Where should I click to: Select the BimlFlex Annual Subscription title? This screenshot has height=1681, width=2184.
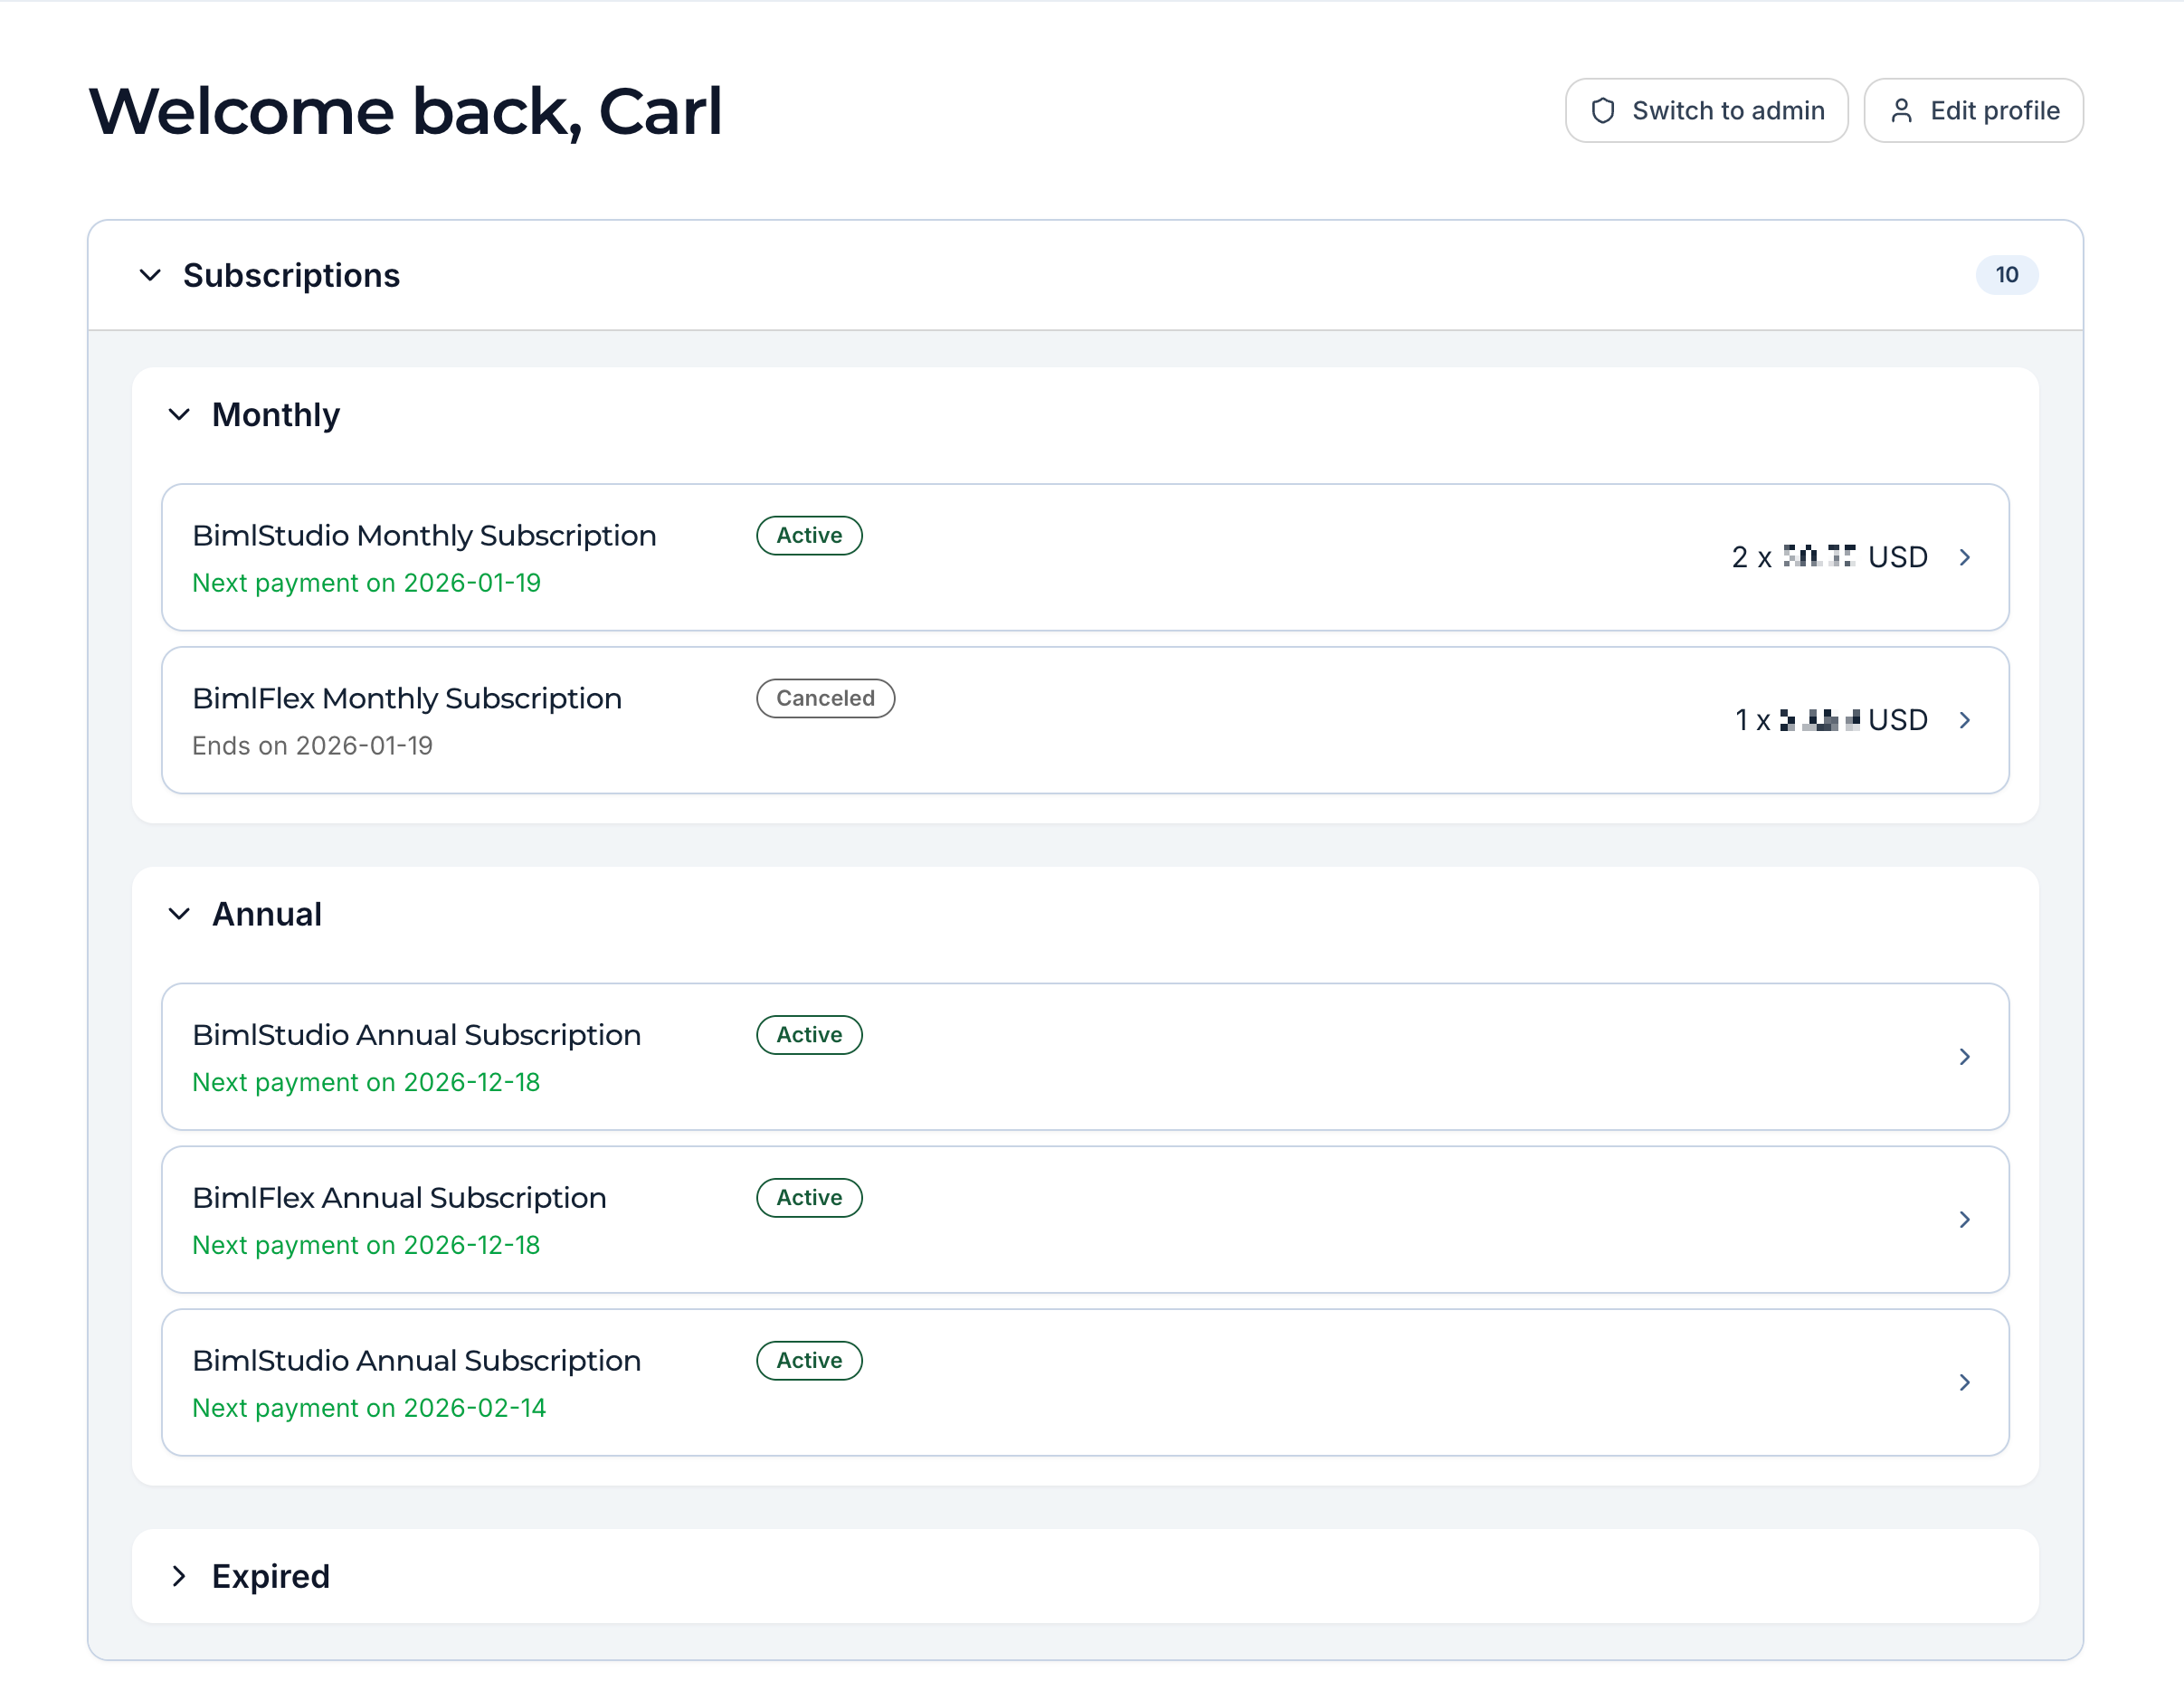click(399, 1197)
